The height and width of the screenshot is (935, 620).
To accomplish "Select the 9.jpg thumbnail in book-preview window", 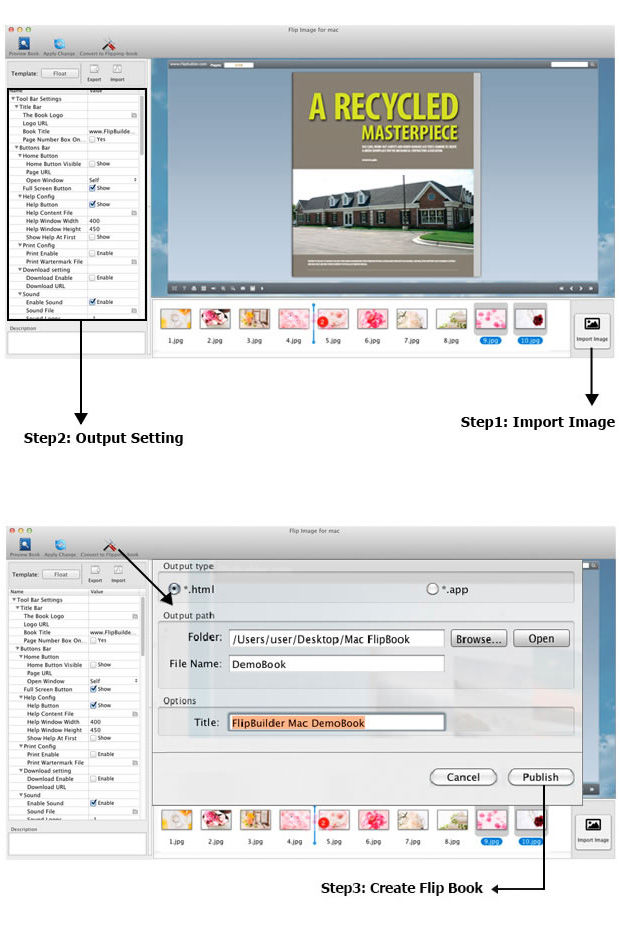I will point(491,319).
